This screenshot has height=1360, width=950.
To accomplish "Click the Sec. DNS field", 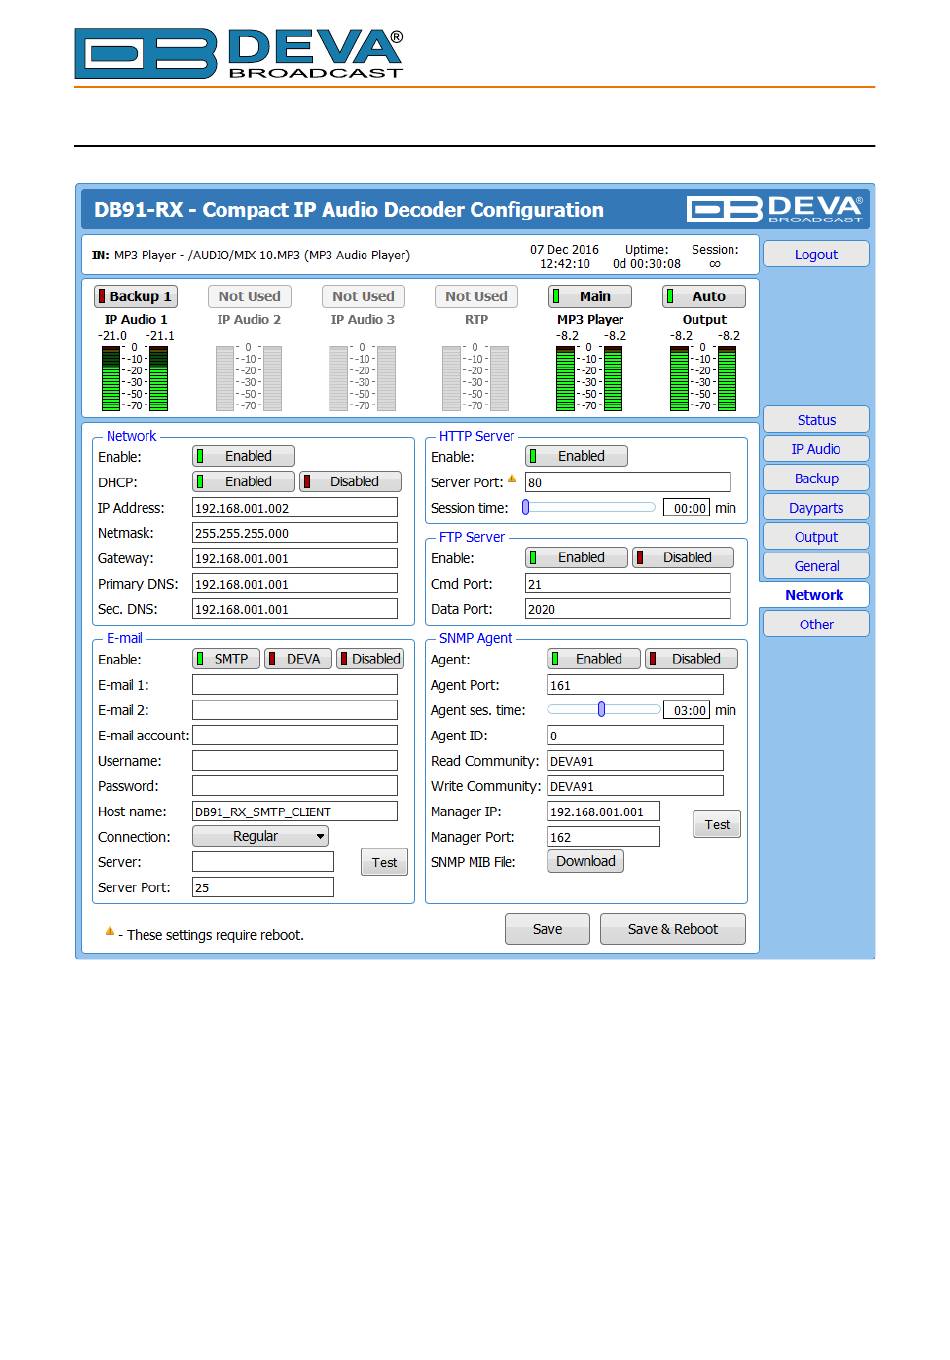I will pyautogui.click(x=295, y=609).
